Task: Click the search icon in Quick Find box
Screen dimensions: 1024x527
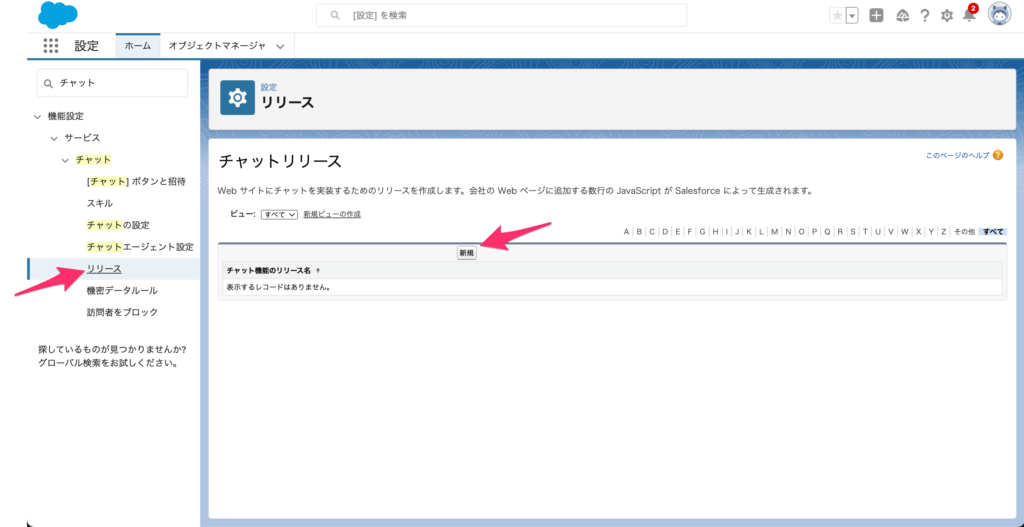Action: pos(48,83)
